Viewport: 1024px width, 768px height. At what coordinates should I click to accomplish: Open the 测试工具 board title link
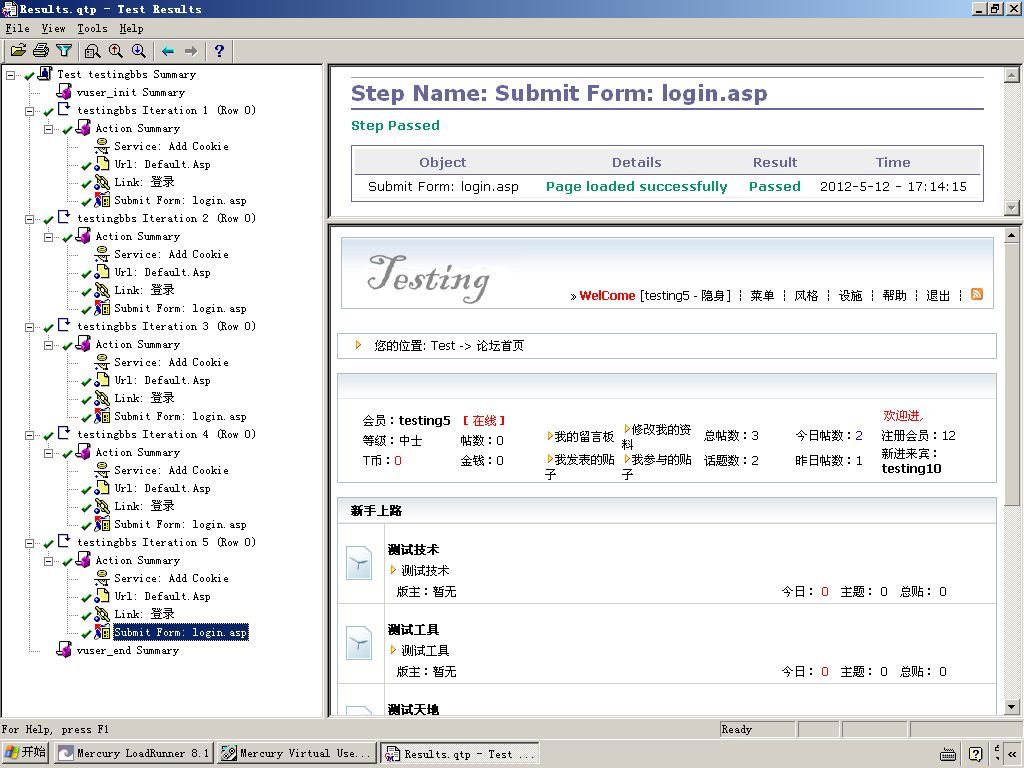coord(413,630)
